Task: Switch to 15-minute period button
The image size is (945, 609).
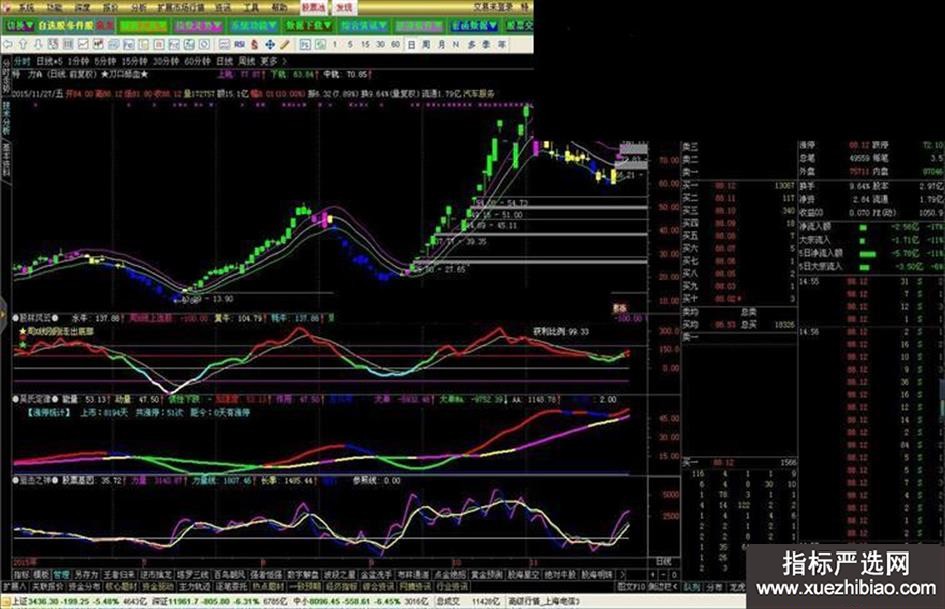Action: point(365,44)
